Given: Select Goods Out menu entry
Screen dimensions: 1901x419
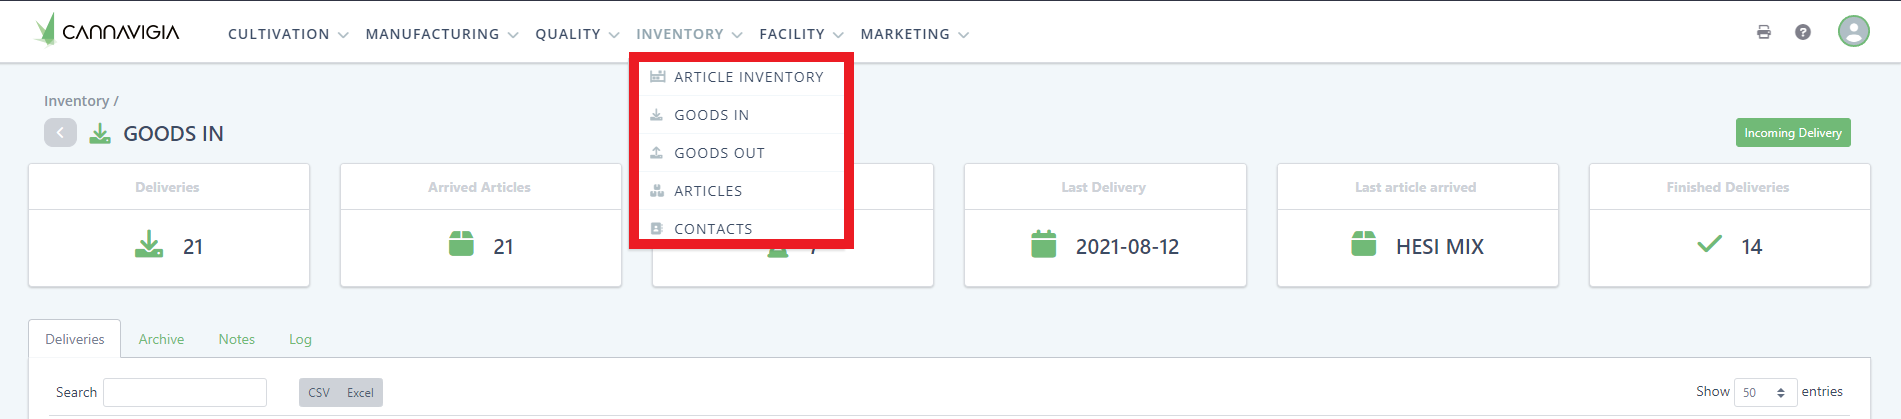Looking at the screenshot, I should [719, 153].
